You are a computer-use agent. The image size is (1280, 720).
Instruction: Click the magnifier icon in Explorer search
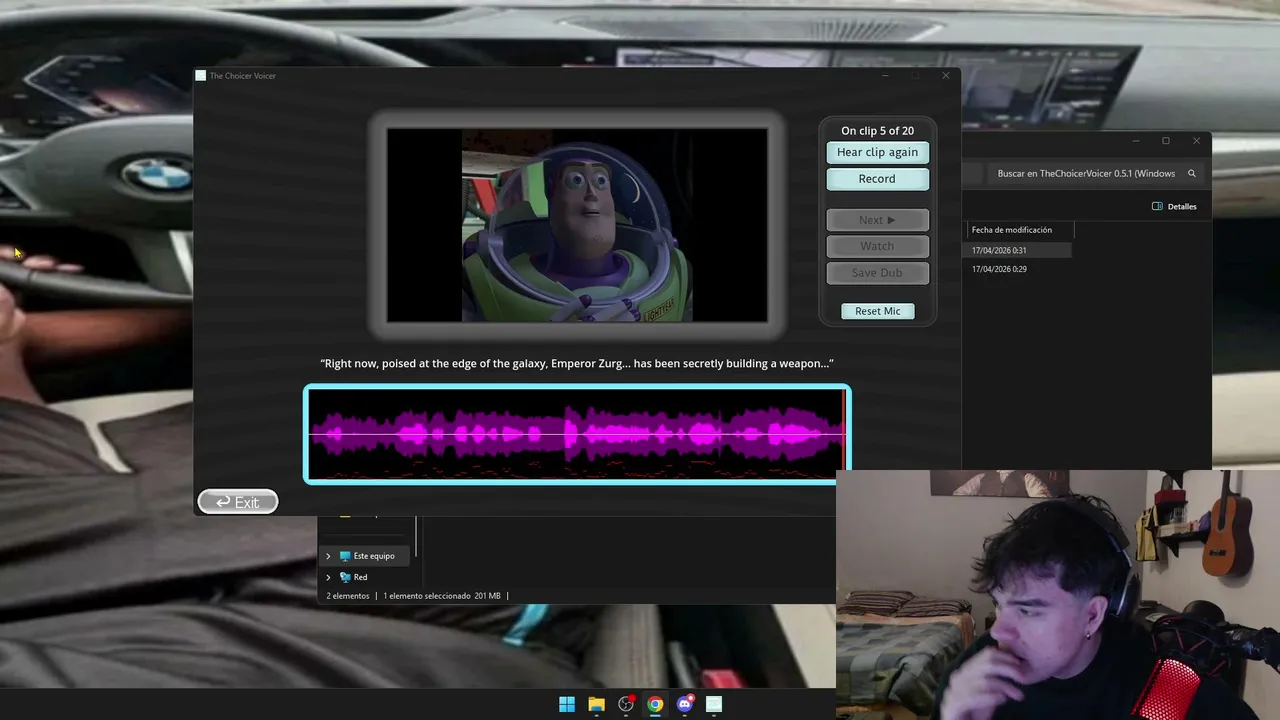(1192, 173)
